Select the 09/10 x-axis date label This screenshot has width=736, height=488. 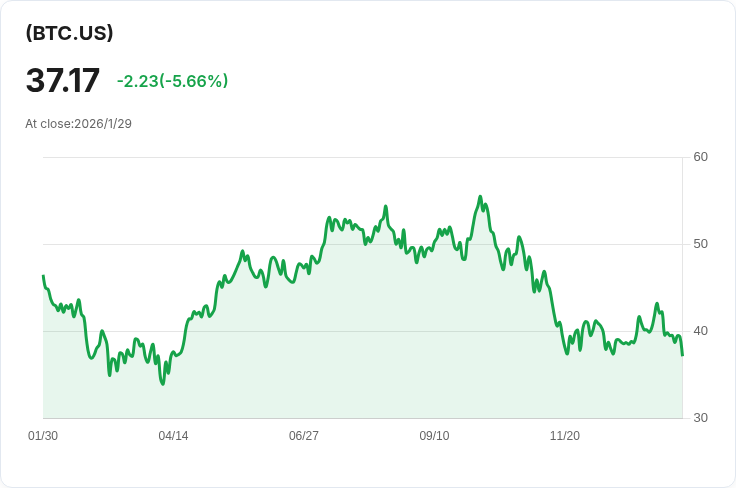(x=434, y=436)
